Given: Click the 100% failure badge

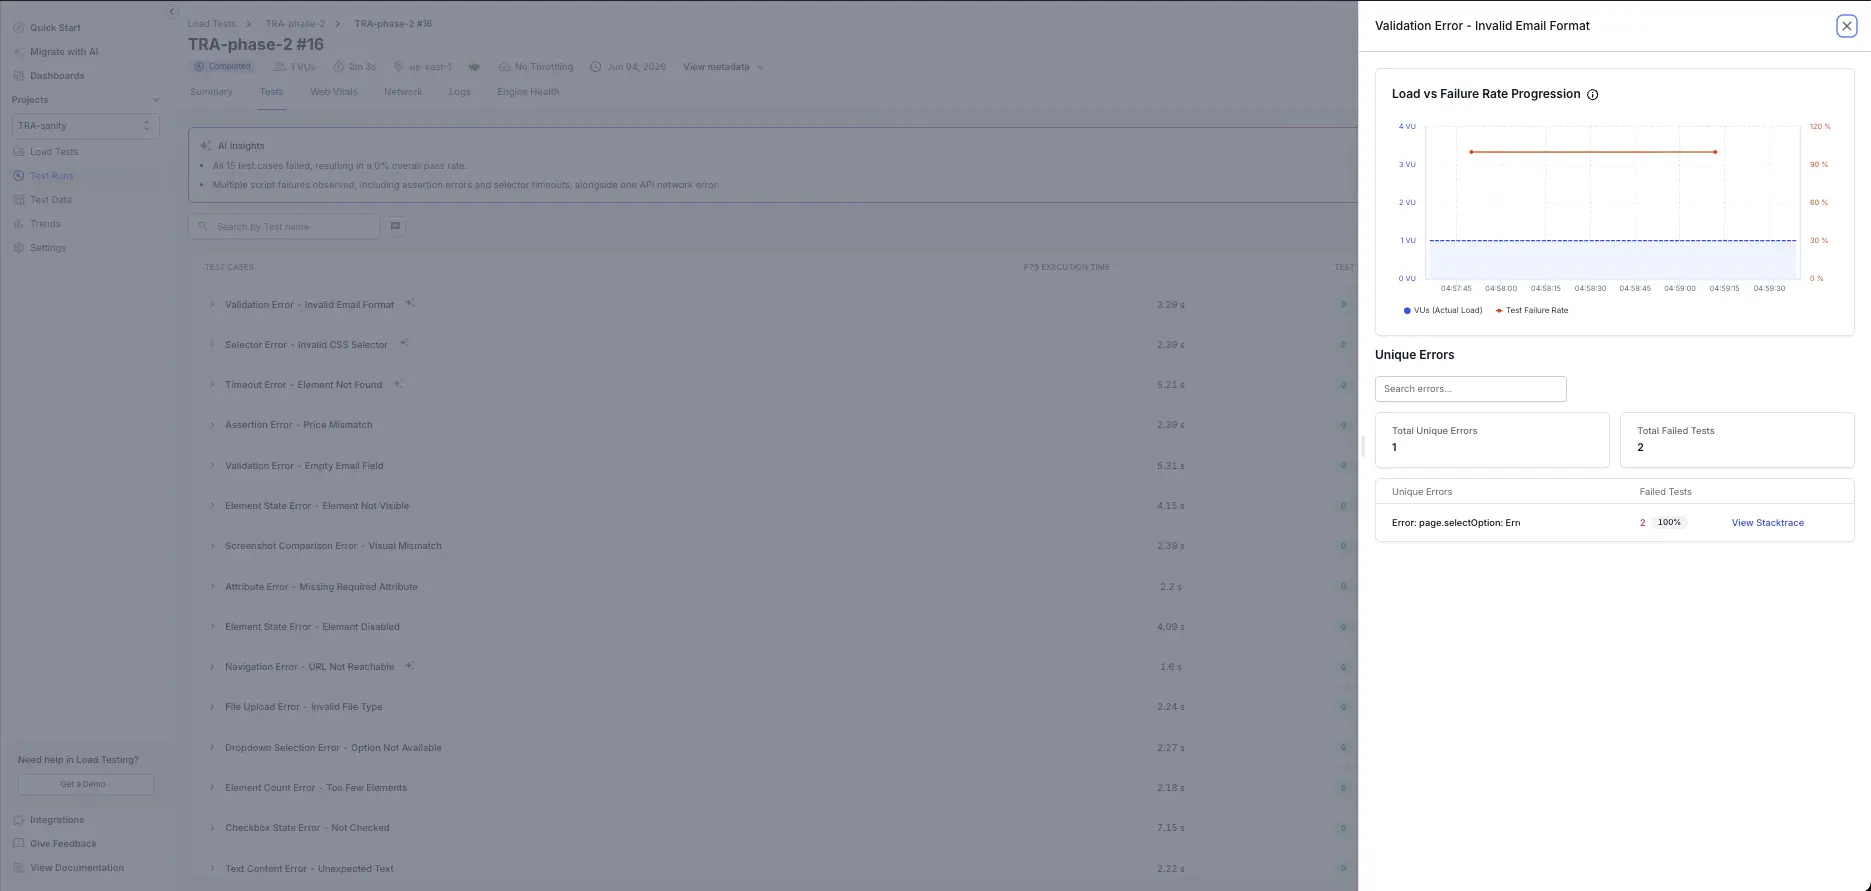Looking at the screenshot, I should coord(1669,523).
